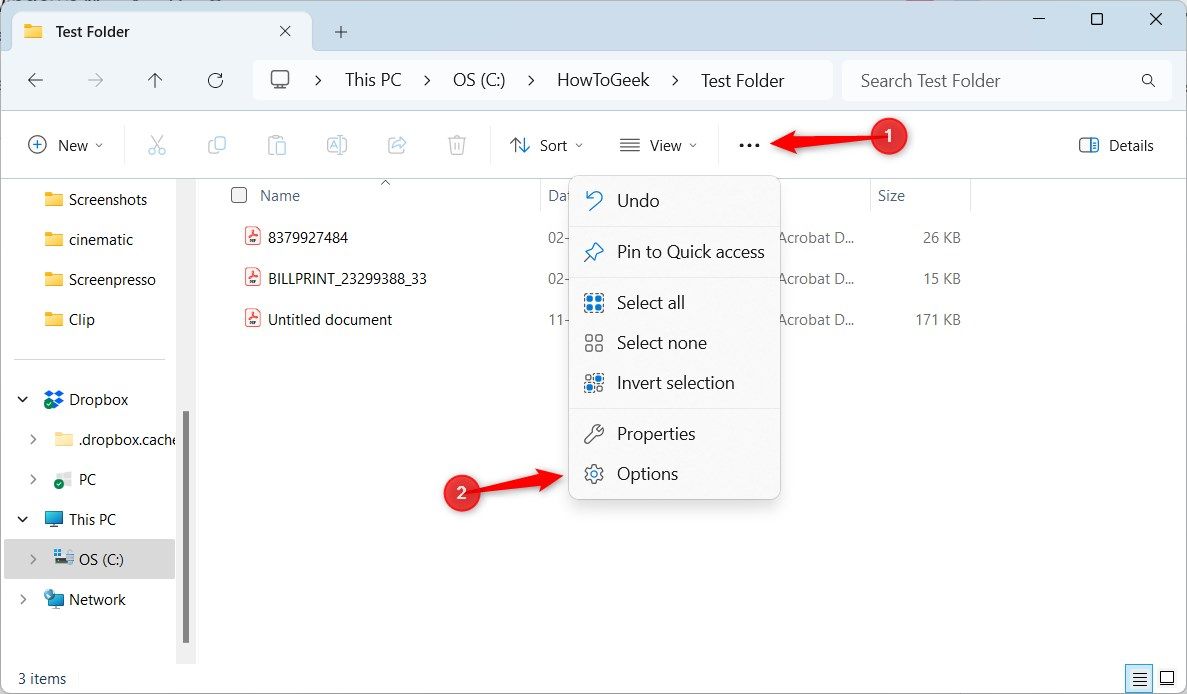Click chevron after This PC in address bar
The image size is (1187, 694).
pos(428,80)
